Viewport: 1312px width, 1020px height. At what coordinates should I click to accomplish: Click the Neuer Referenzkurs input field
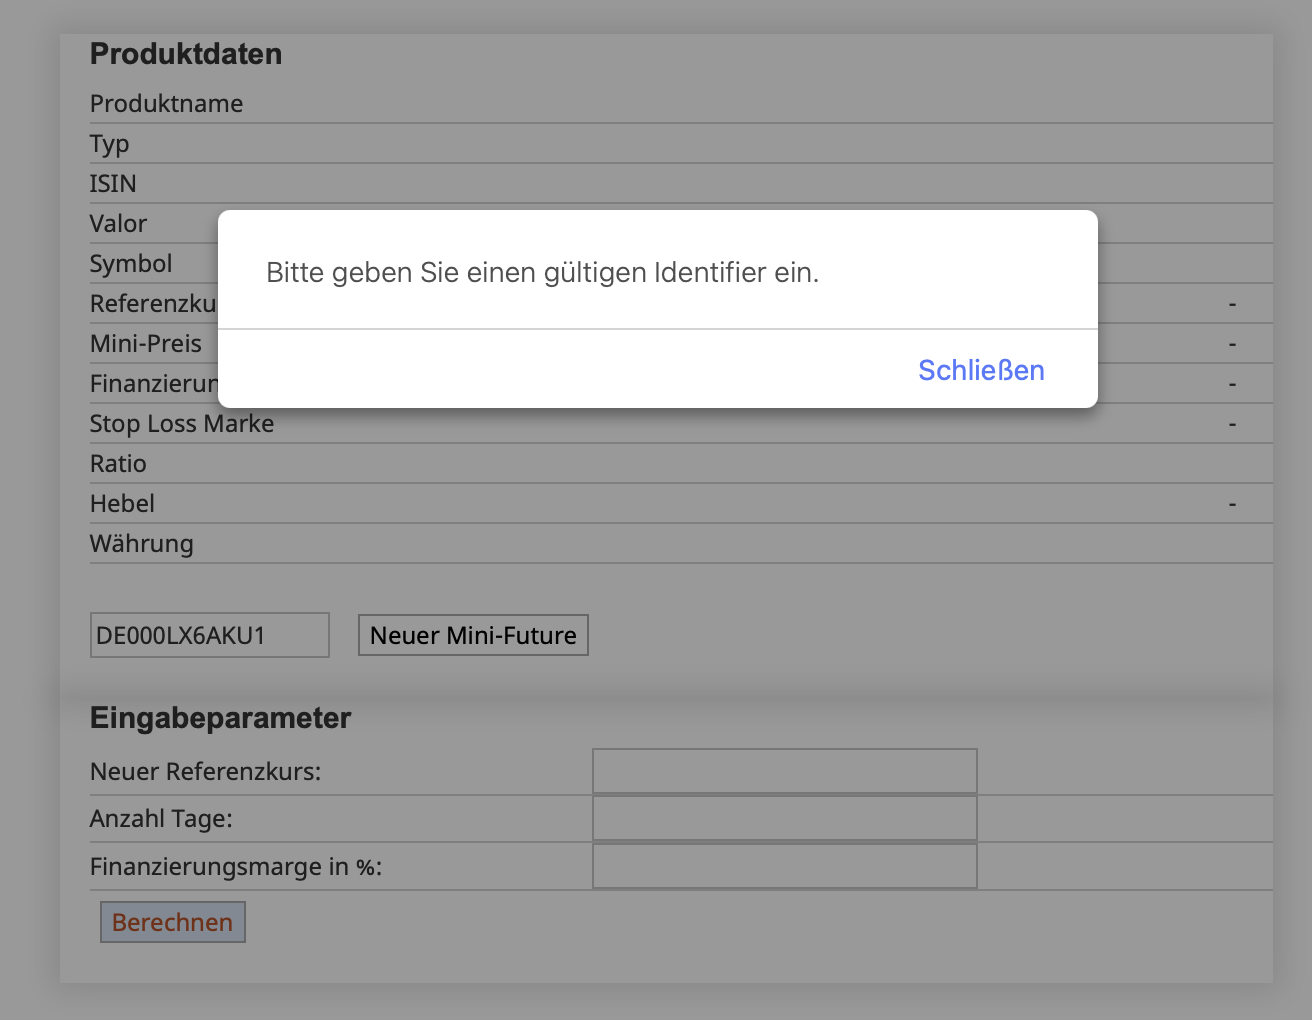pyautogui.click(x=784, y=771)
